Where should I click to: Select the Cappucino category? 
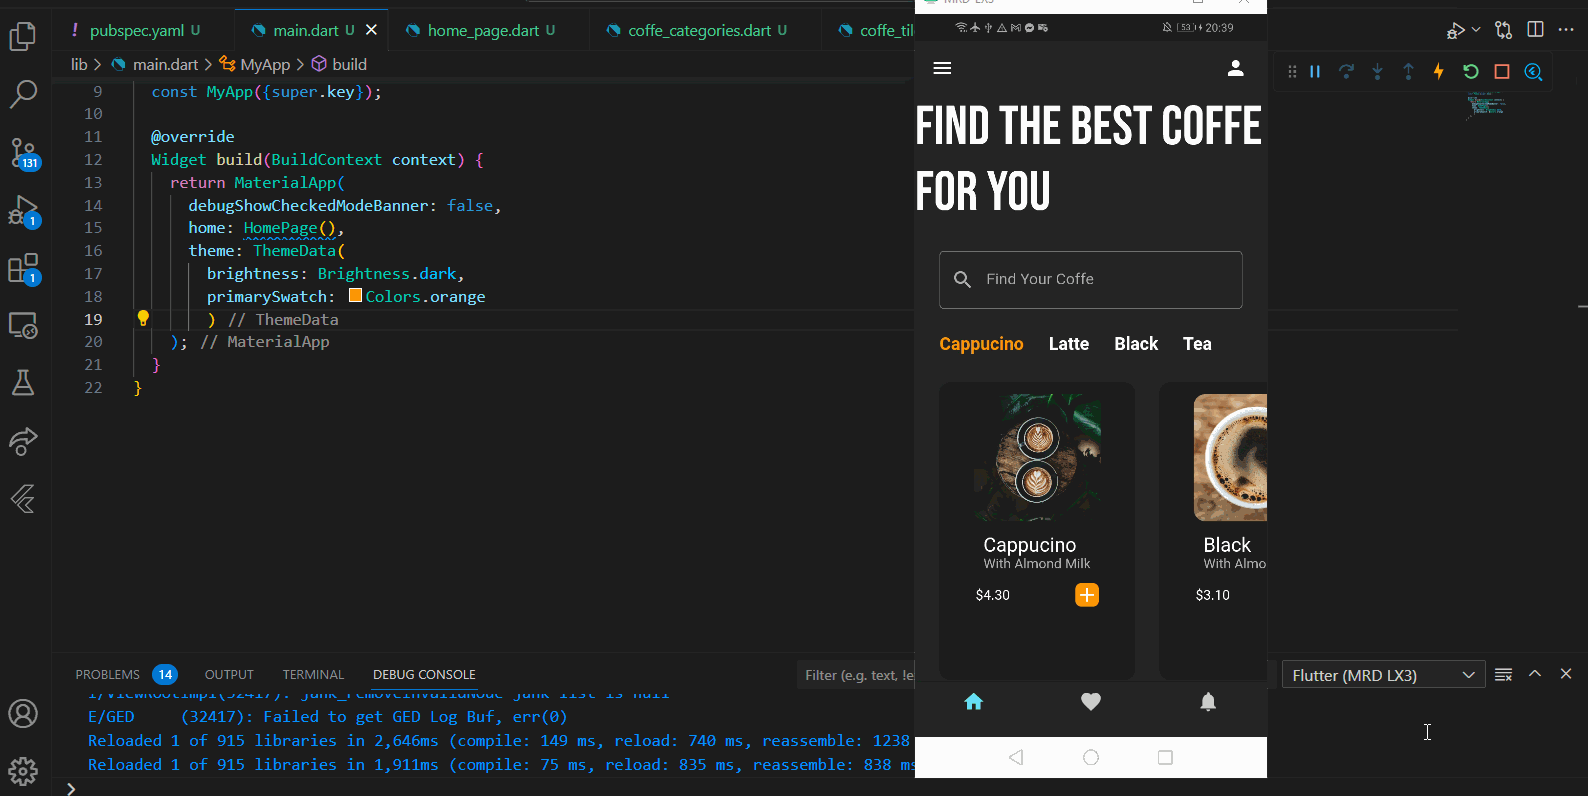(x=981, y=344)
